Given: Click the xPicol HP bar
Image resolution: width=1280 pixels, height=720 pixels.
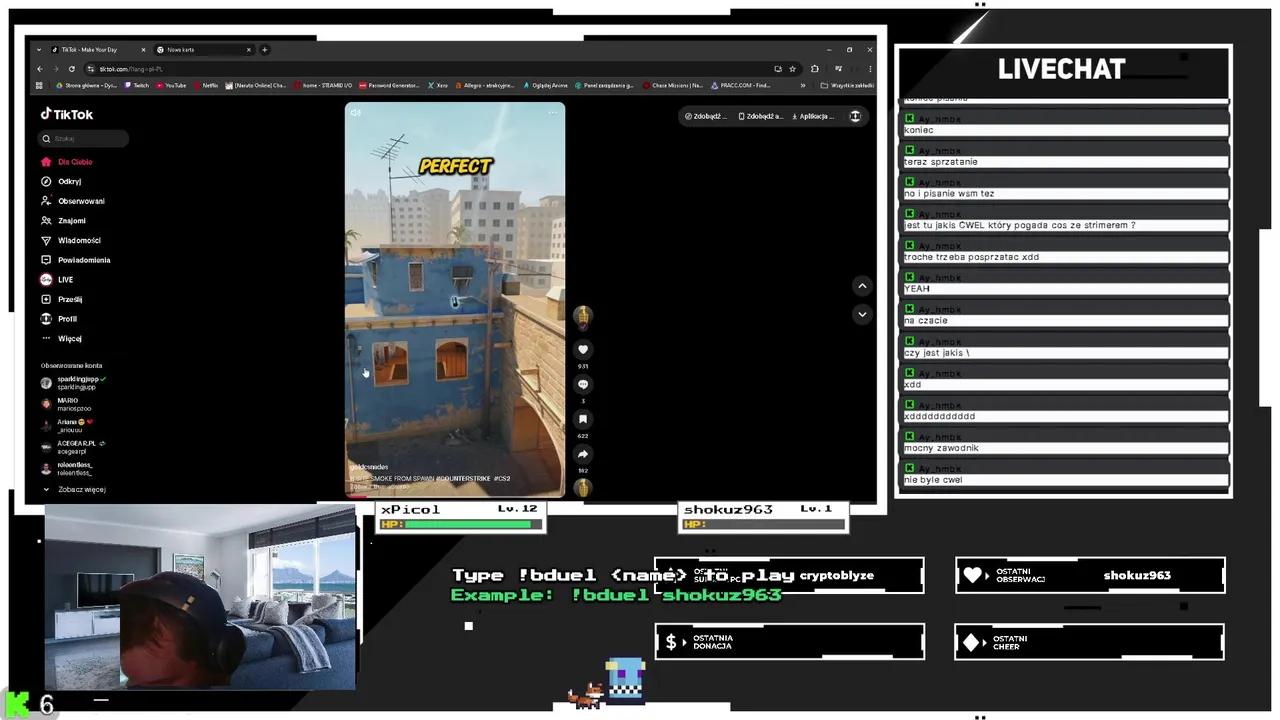Looking at the screenshot, I should click(461, 524).
